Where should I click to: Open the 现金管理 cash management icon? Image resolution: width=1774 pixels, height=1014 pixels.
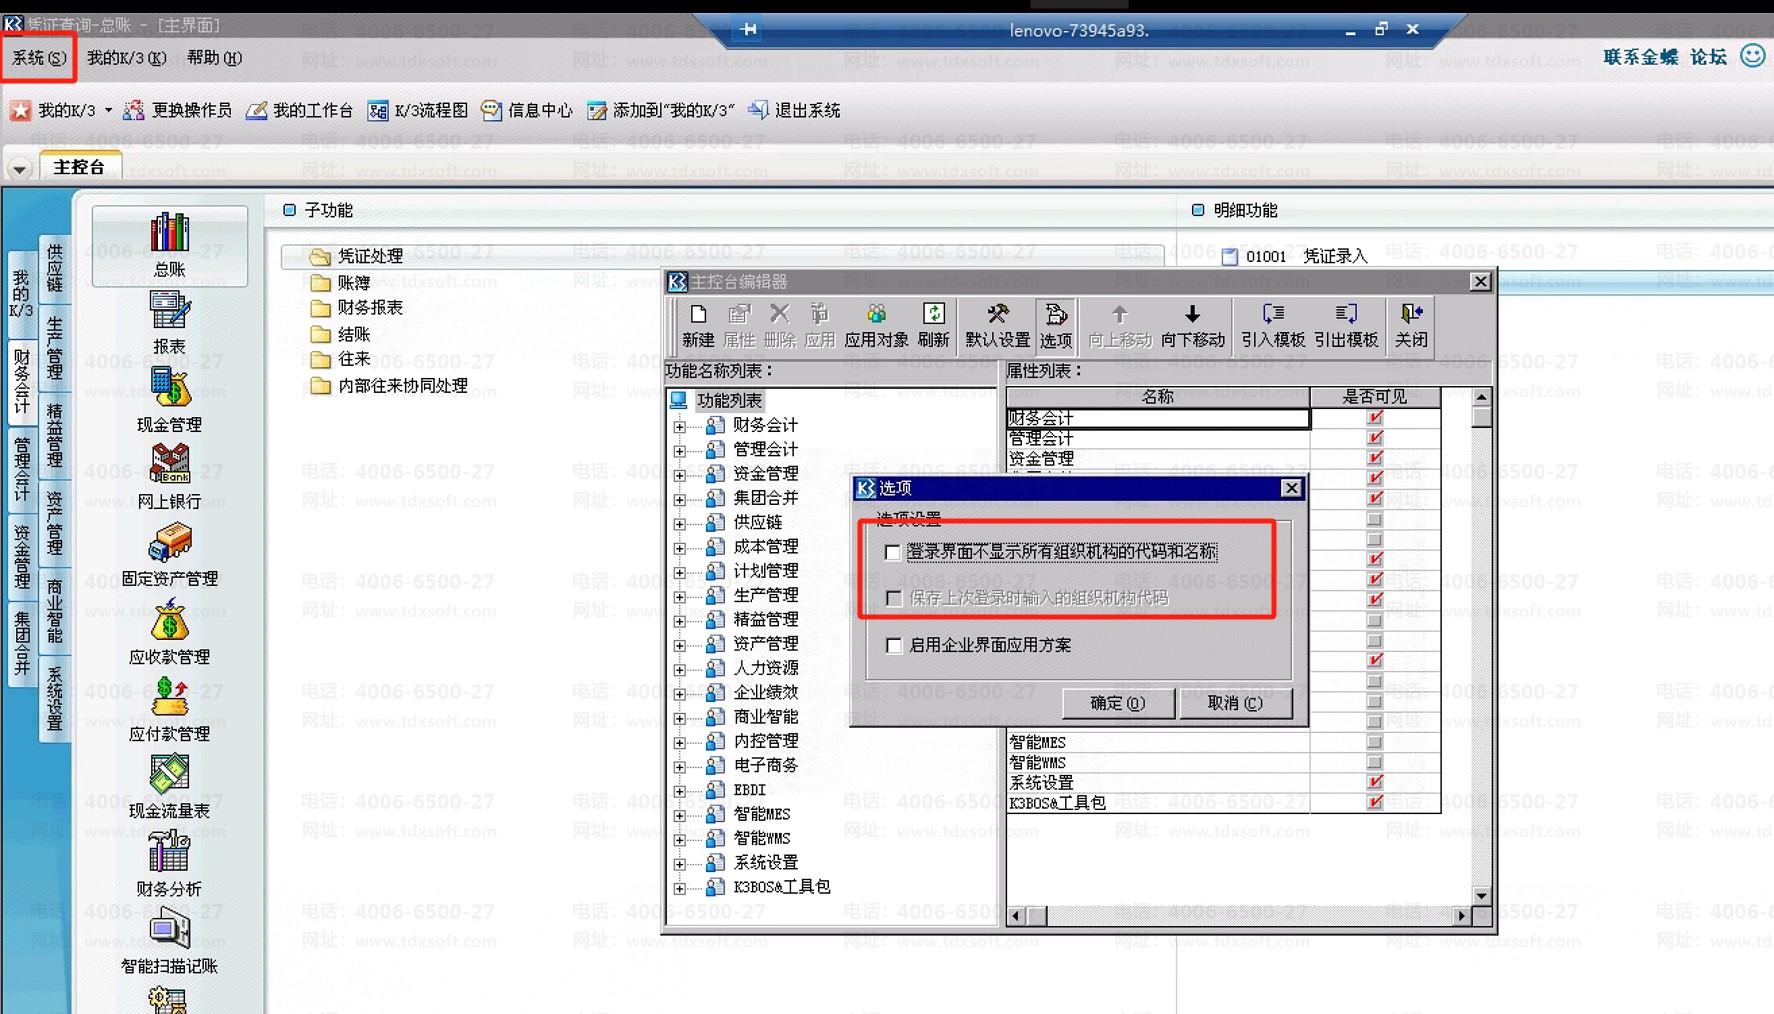tap(169, 400)
